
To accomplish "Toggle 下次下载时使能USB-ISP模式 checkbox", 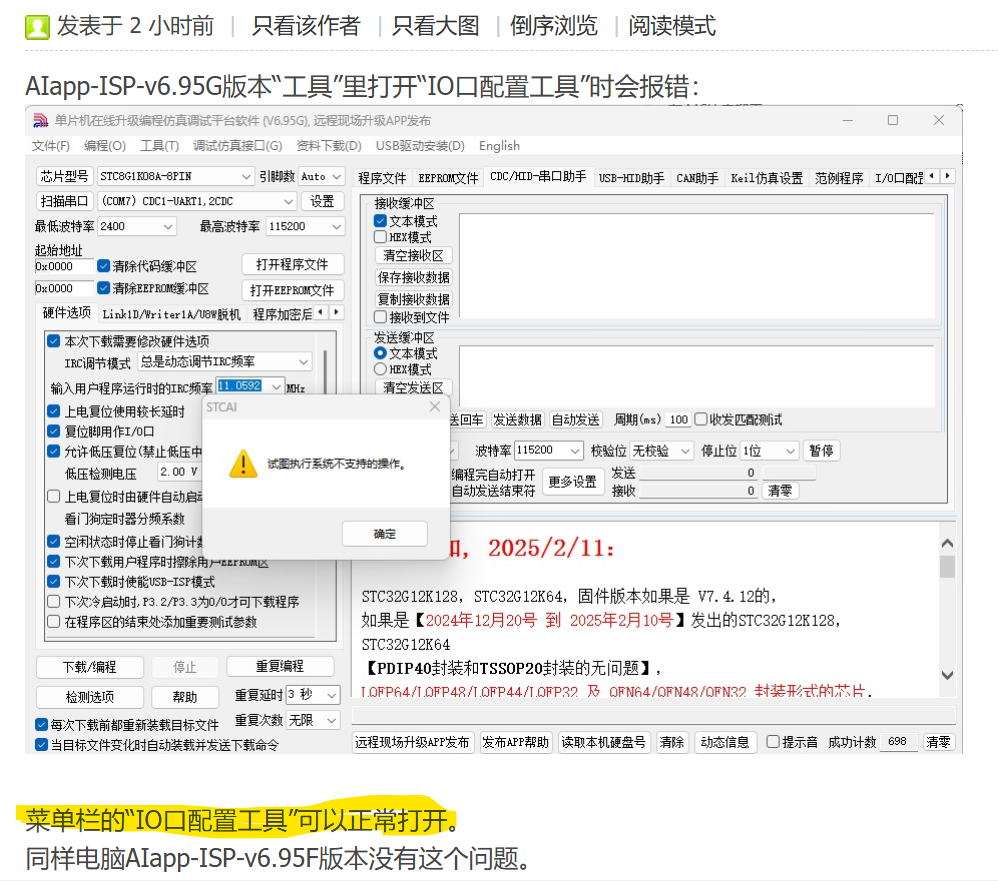I will click(54, 581).
